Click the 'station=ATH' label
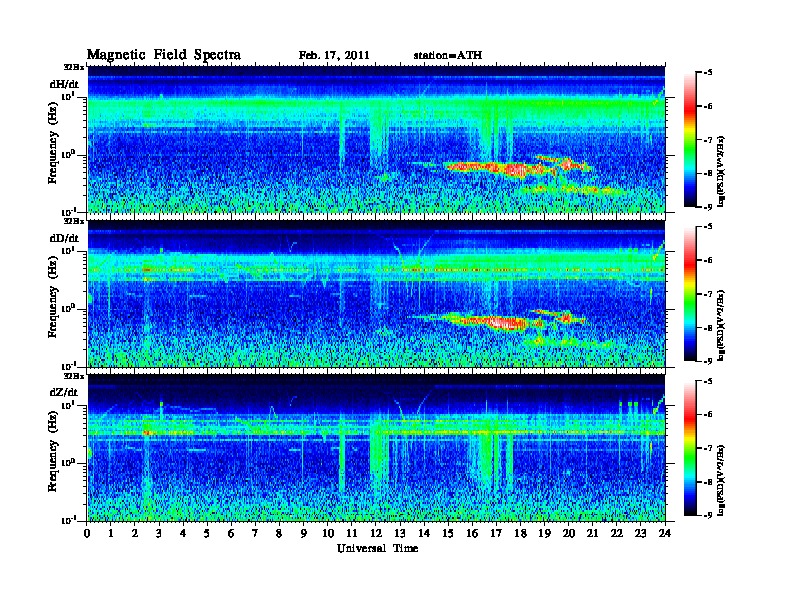Screen dimensions: 792x612 click(x=448, y=56)
